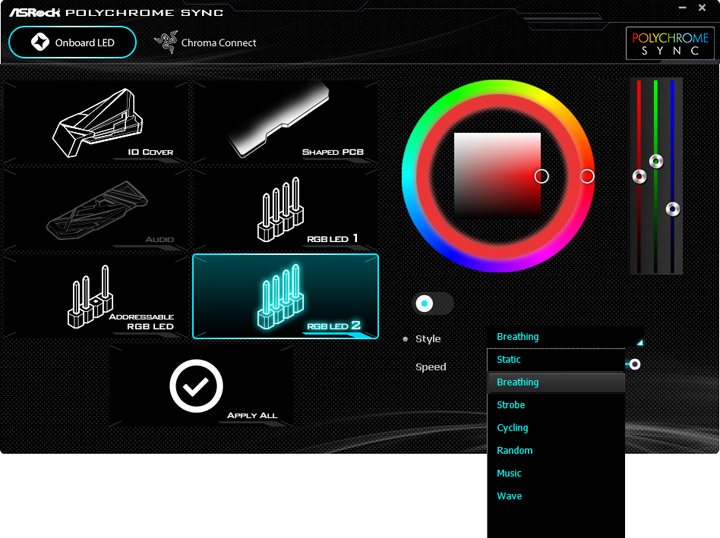Select the Addressable RGB LED header

96,297
